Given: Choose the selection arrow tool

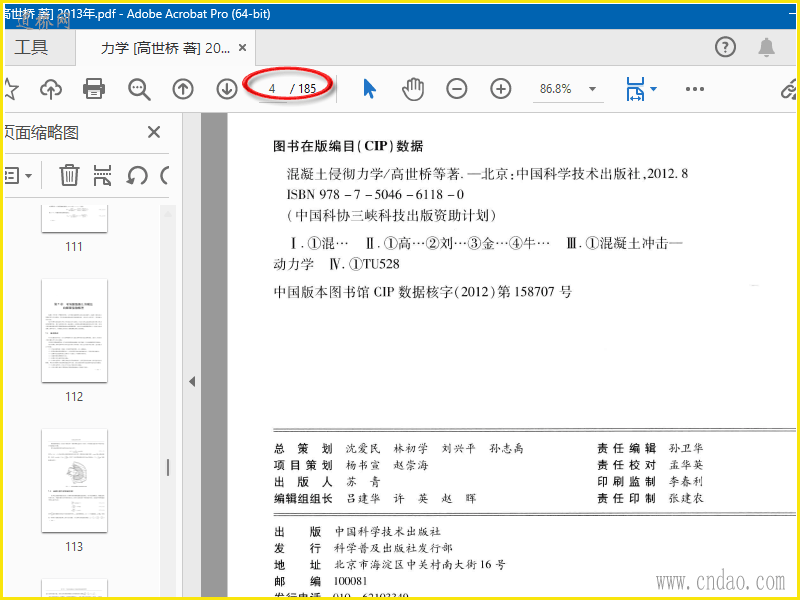Looking at the screenshot, I should point(369,89).
